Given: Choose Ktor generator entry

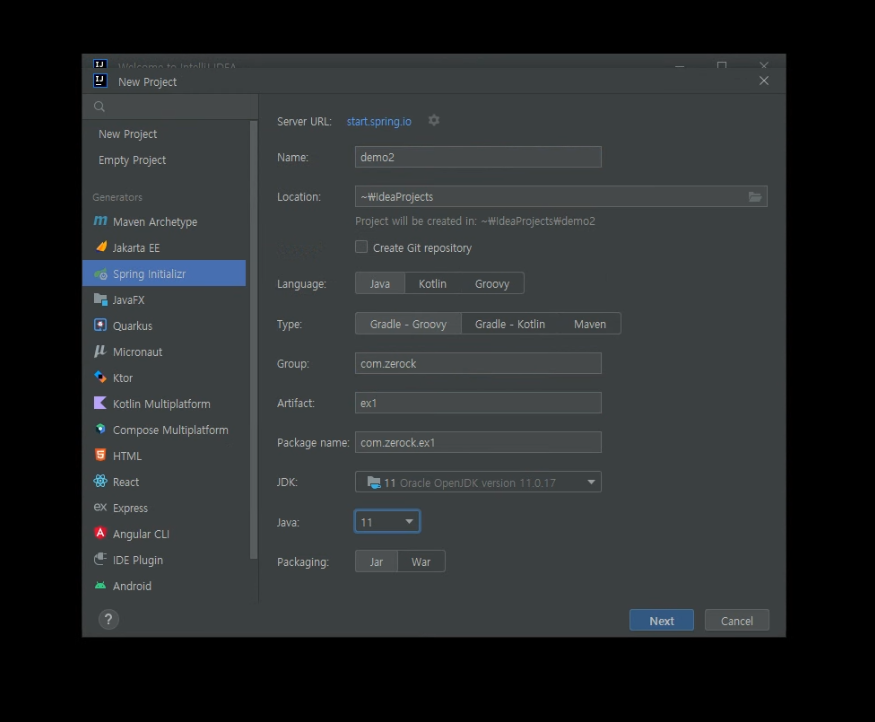Looking at the screenshot, I should 164,378.
